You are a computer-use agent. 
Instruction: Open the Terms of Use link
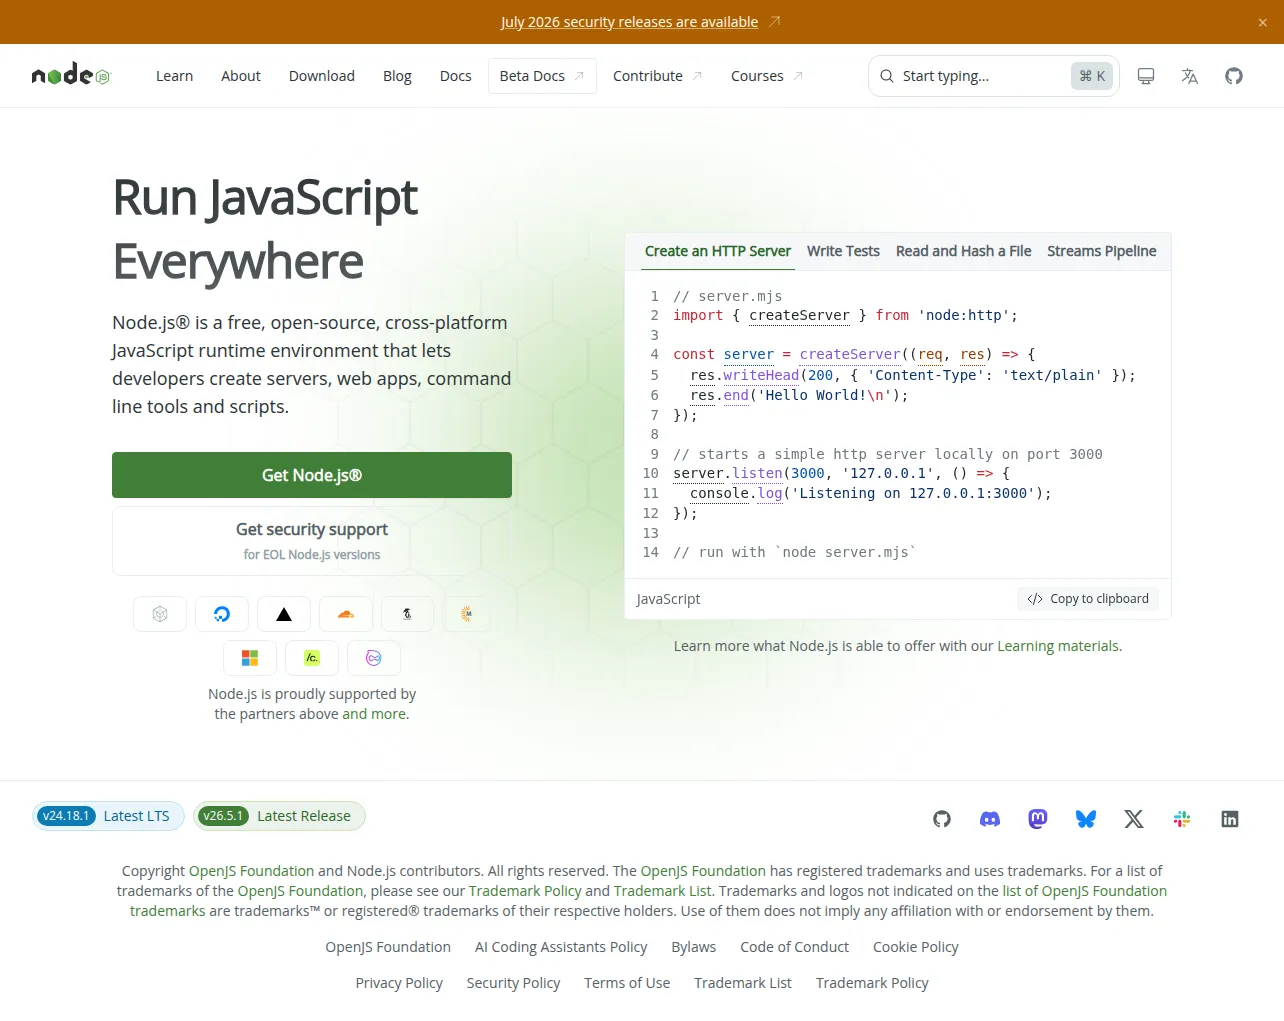click(627, 983)
